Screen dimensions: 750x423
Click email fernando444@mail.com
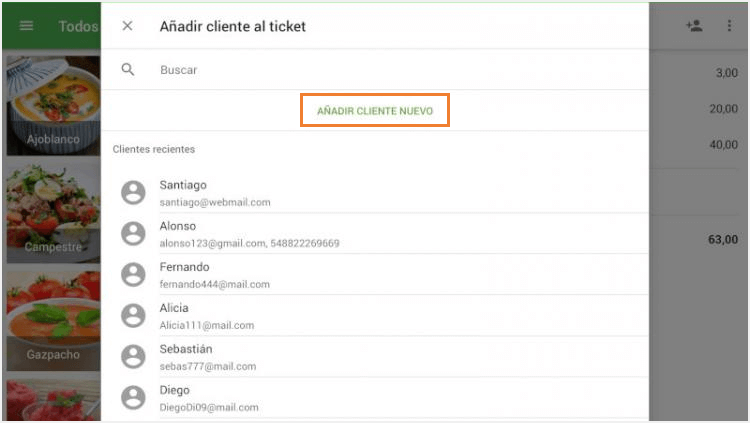[214, 284]
